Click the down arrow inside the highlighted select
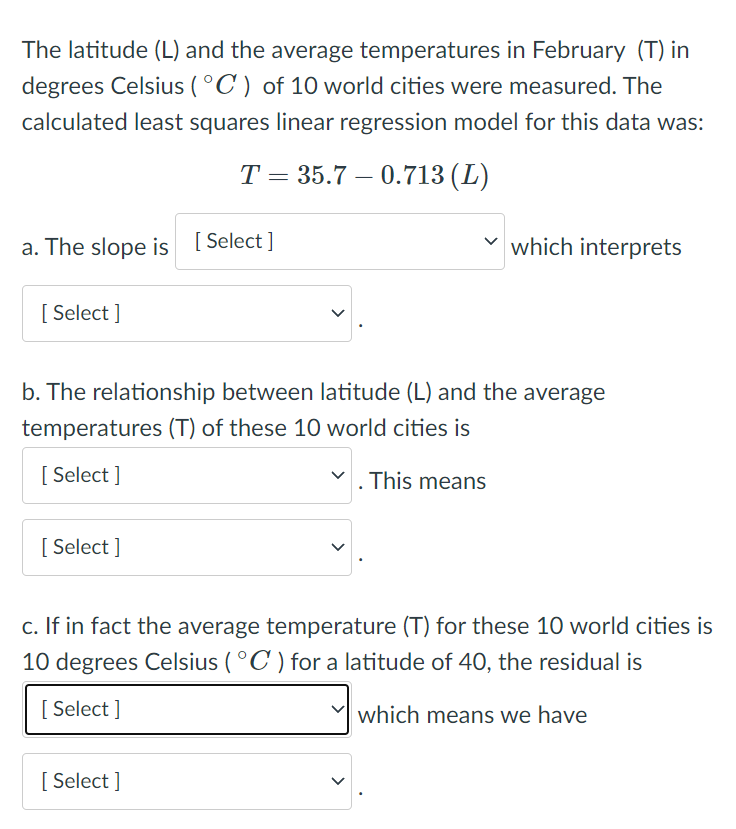736x829 pixels. coord(337,709)
